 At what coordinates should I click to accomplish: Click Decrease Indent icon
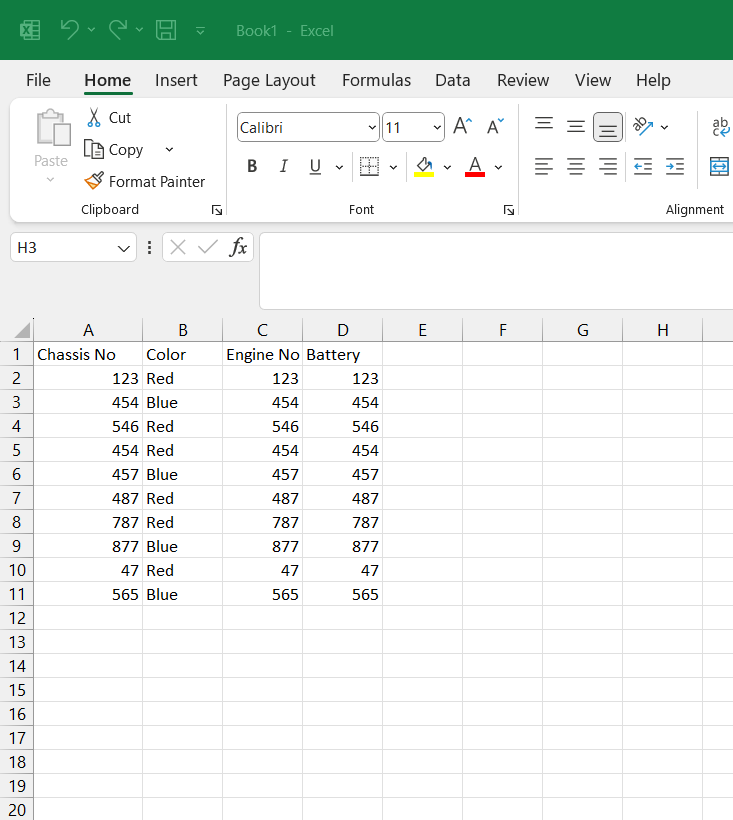point(643,167)
